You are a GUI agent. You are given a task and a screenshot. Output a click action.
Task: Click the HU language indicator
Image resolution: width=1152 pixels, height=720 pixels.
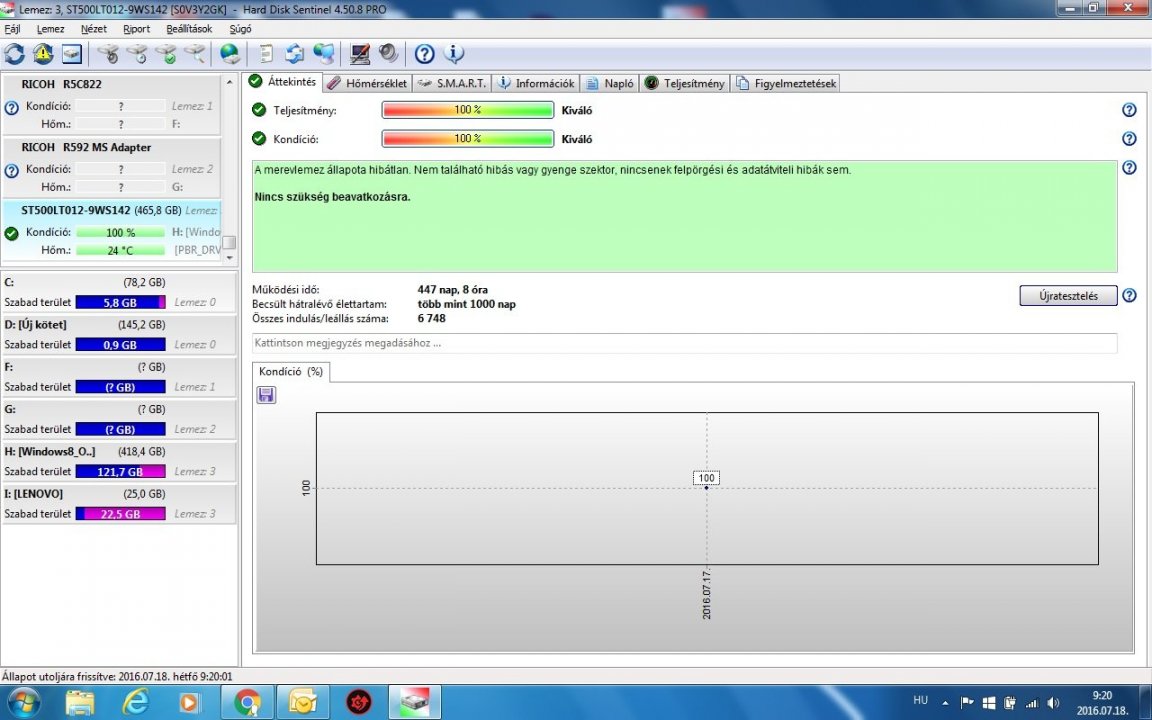pyautogui.click(x=921, y=700)
